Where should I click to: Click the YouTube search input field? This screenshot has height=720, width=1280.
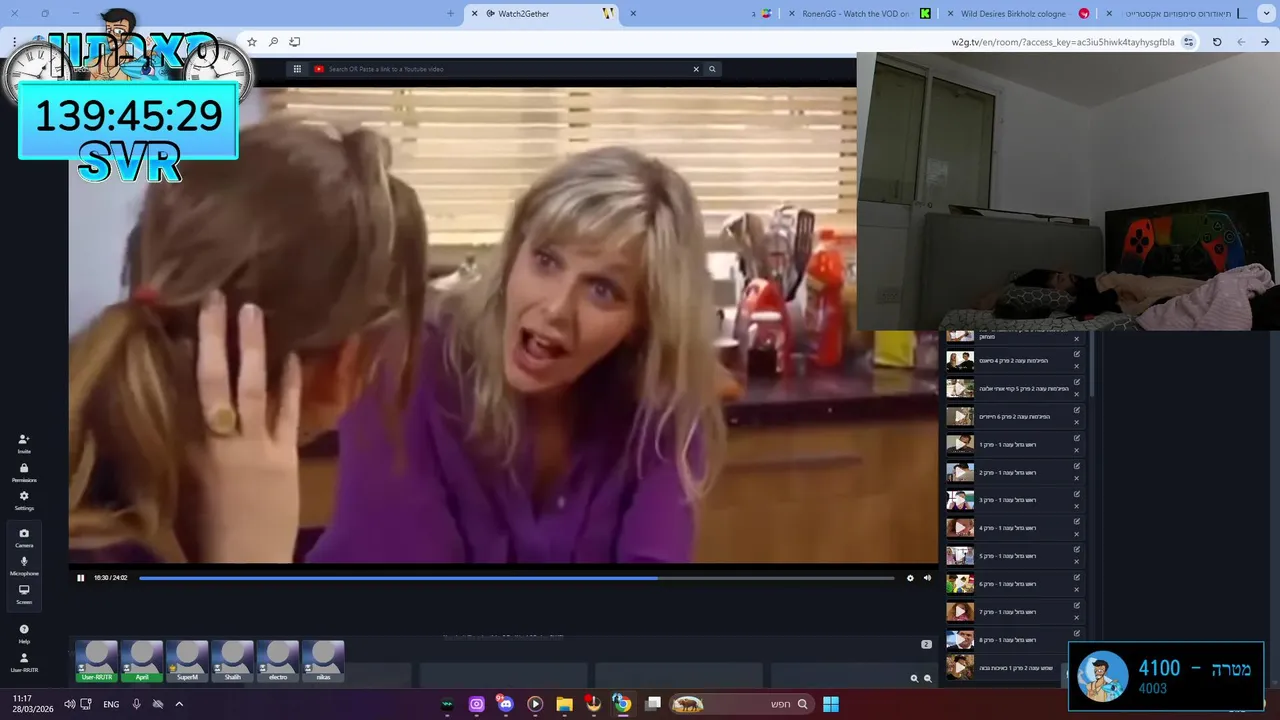click(x=506, y=69)
